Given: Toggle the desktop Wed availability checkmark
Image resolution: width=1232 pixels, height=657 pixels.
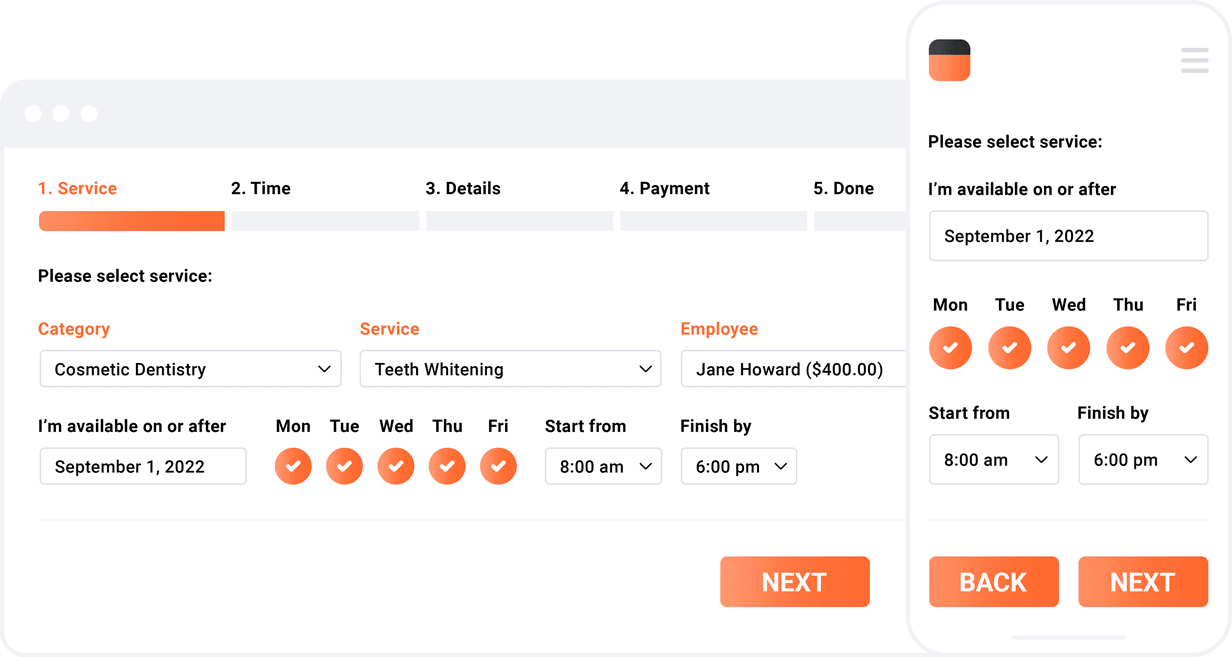Looking at the screenshot, I should [396, 466].
